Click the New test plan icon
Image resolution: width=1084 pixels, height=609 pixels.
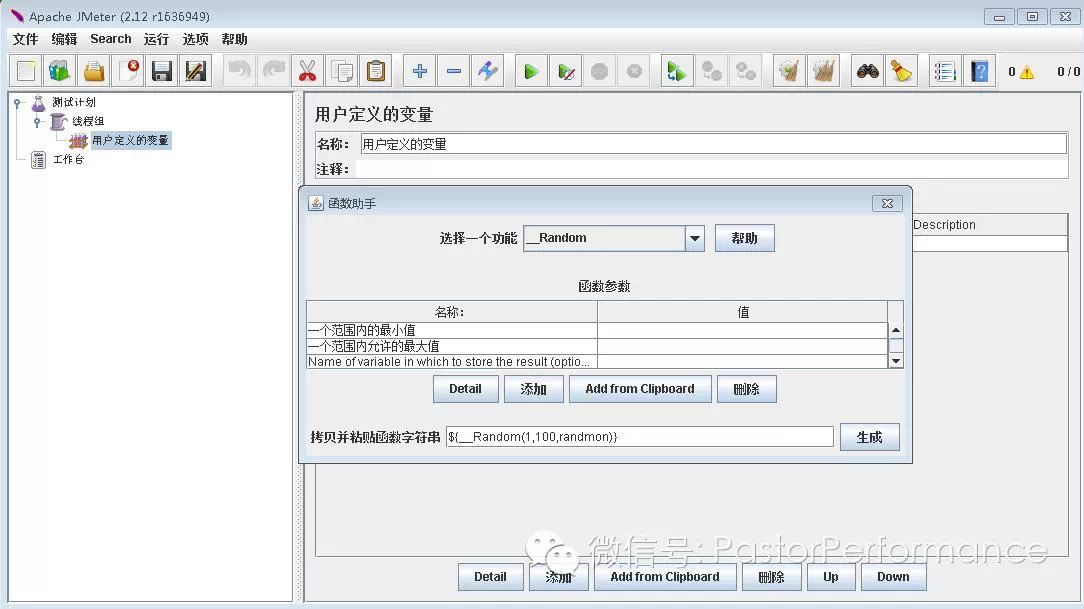pyautogui.click(x=26, y=71)
